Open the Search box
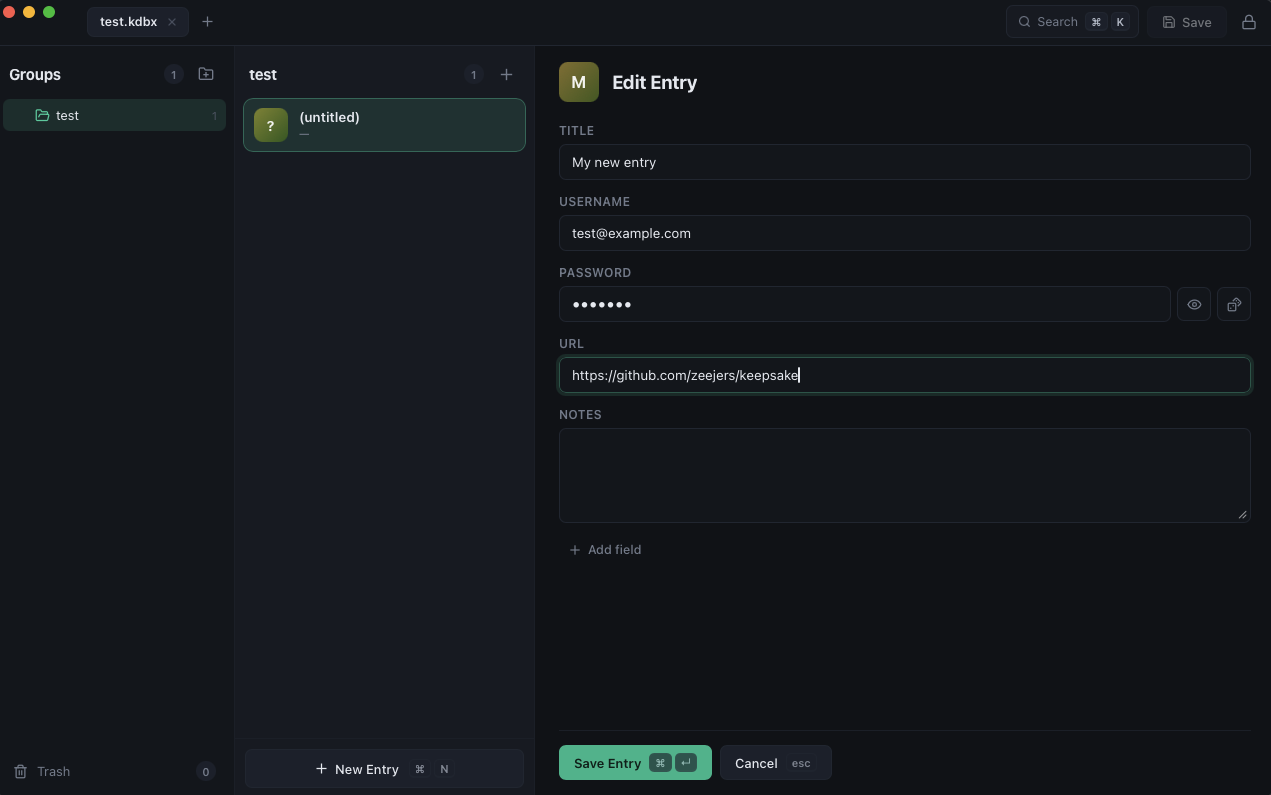Image resolution: width=1271 pixels, height=795 pixels. 1072,22
